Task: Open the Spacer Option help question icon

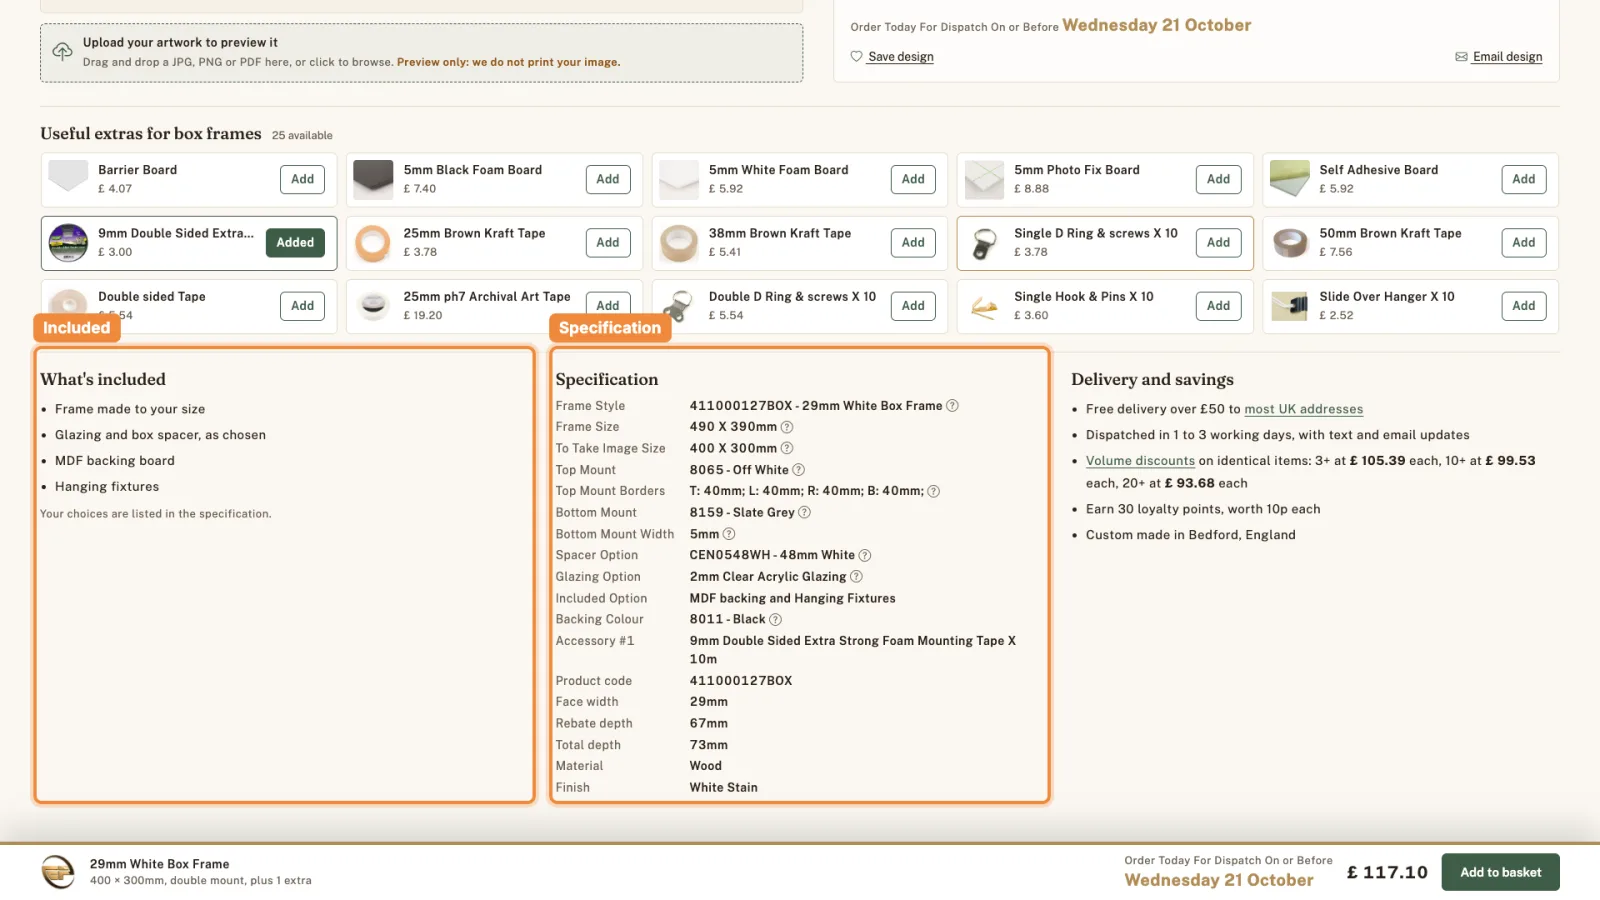Action: click(x=865, y=555)
